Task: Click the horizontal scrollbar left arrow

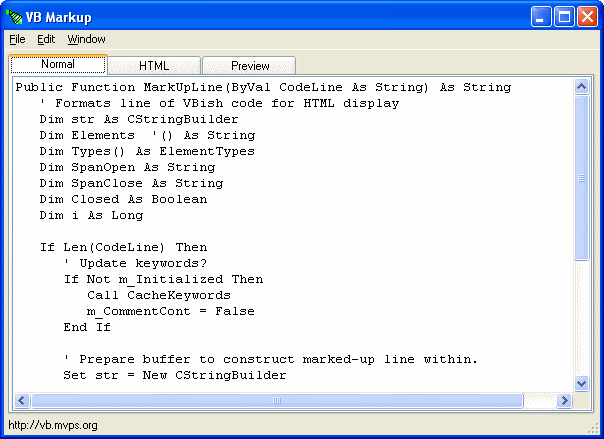Action: point(22,400)
